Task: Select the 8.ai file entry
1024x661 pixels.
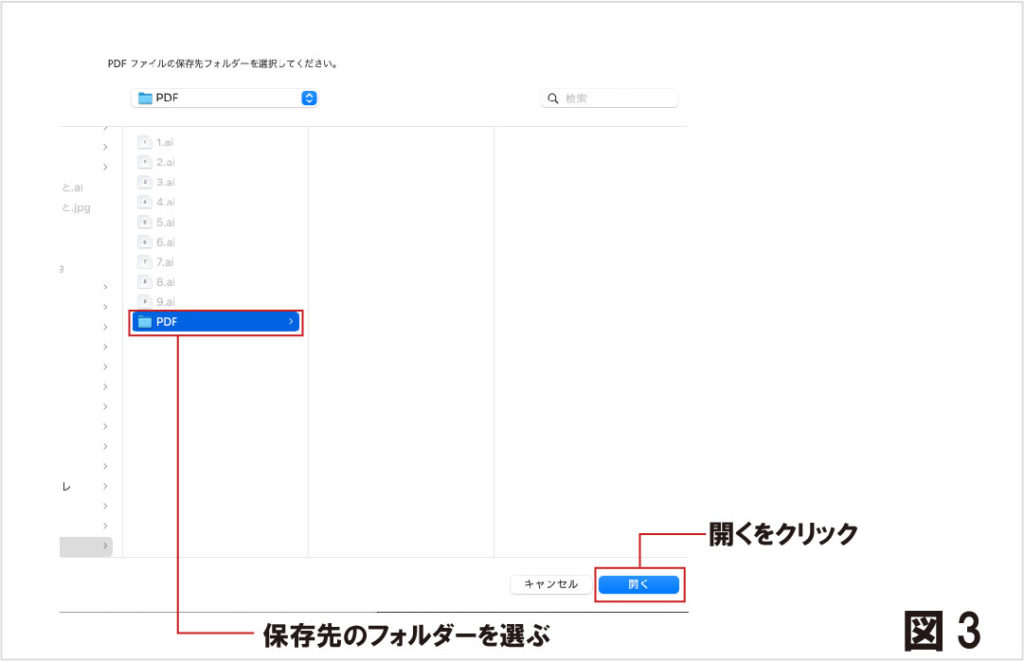Action: 165,282
